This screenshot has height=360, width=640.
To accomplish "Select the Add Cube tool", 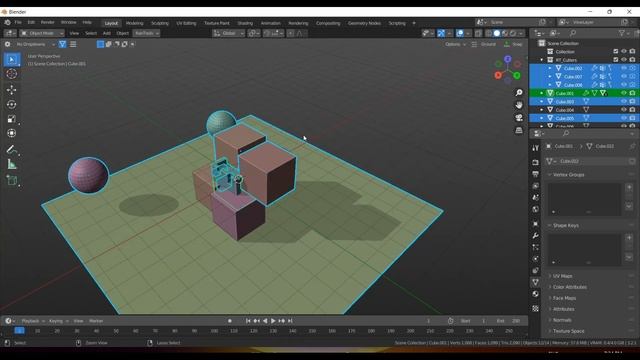I will (x=12, y=180).
